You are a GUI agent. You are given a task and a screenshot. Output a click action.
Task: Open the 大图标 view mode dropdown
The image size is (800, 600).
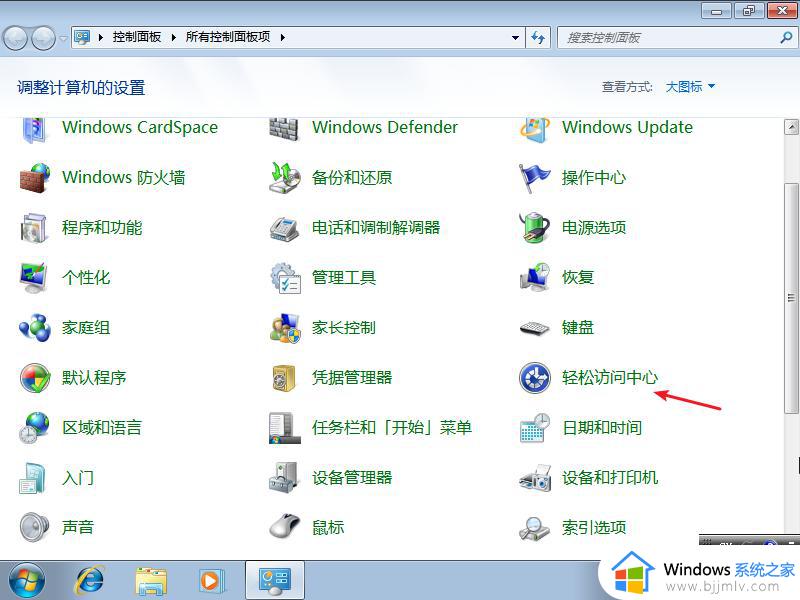(690, 87)
